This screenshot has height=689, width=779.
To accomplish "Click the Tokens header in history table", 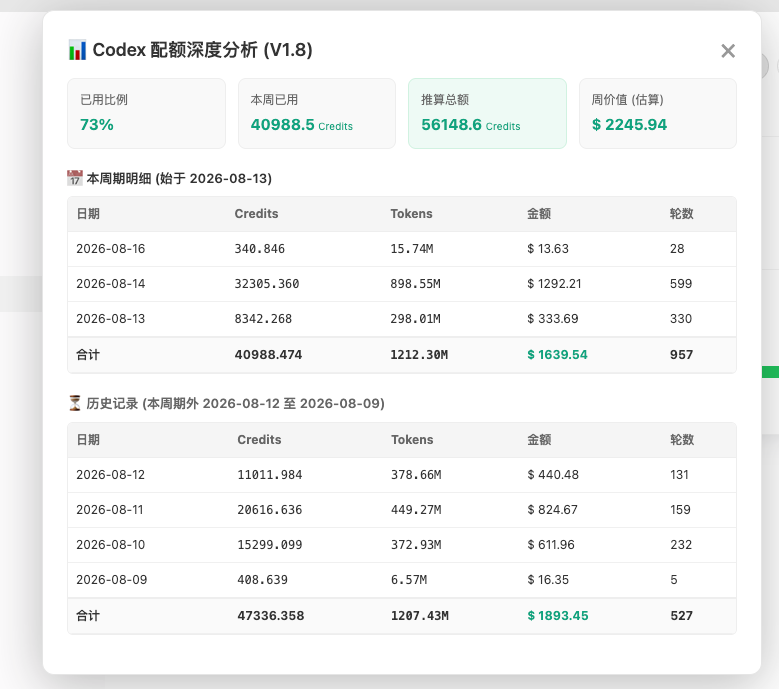I will pyautogui.click(x=412, y=440).
